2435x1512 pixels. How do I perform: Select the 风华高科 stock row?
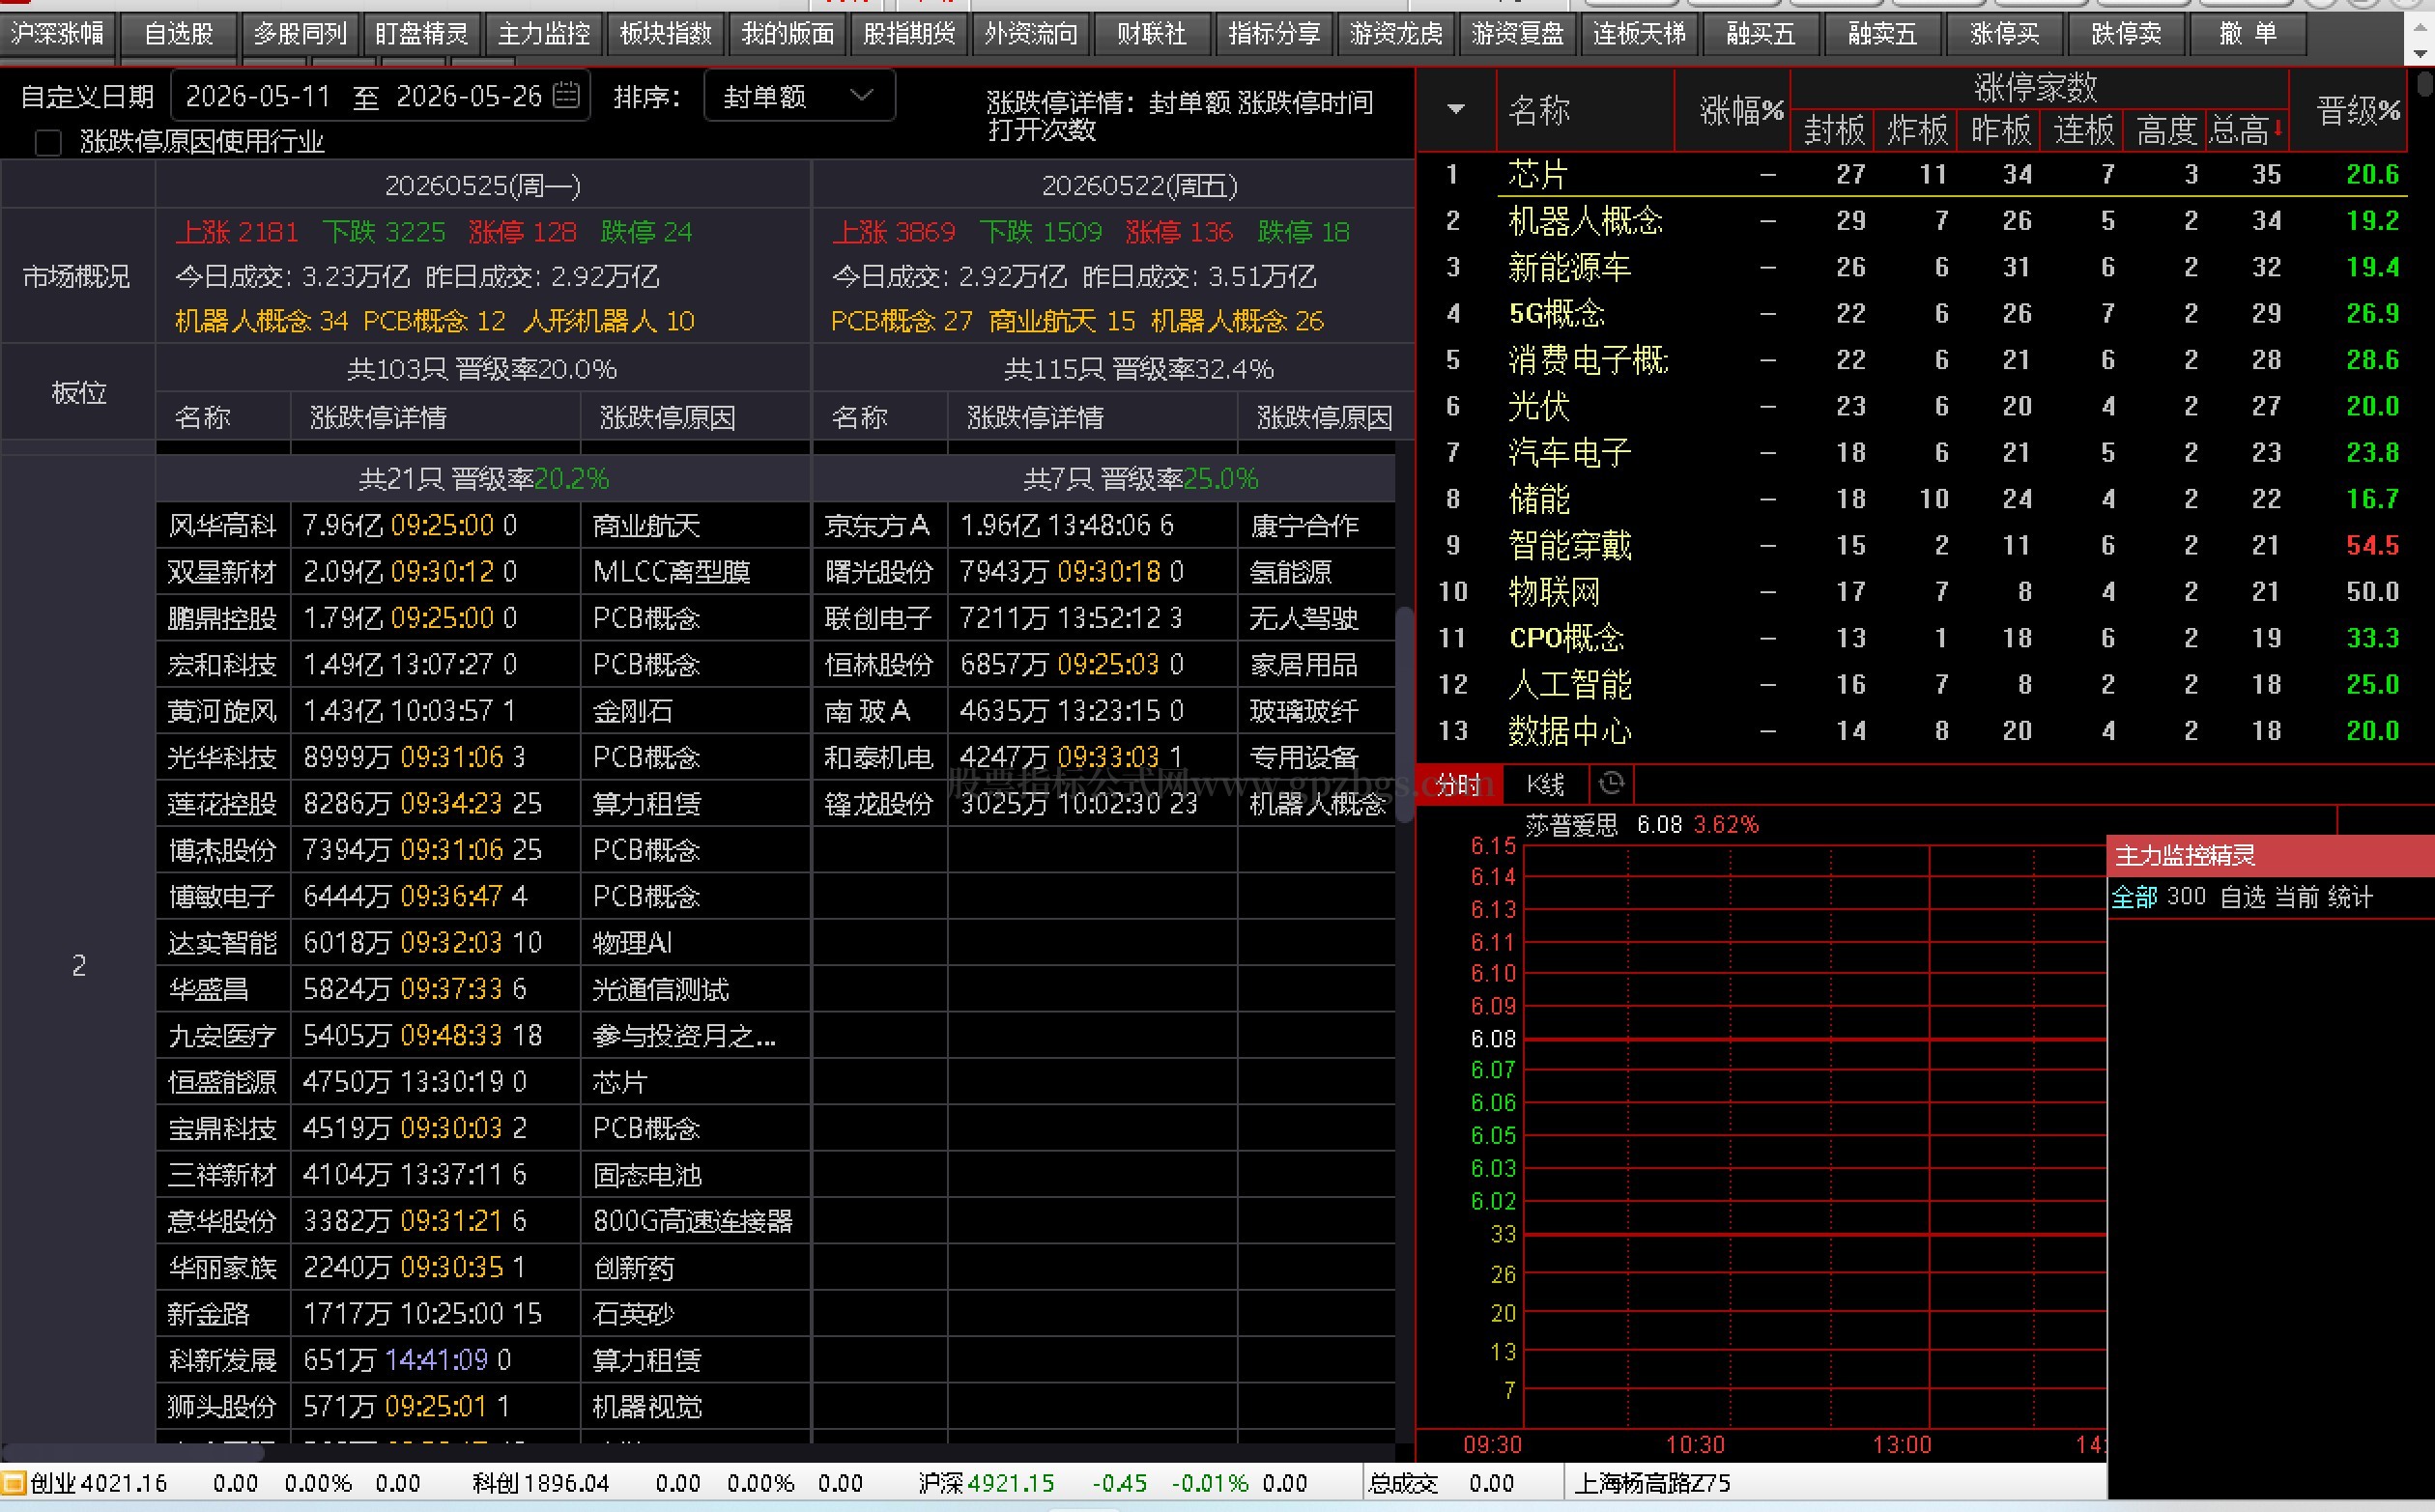[483, 525]
